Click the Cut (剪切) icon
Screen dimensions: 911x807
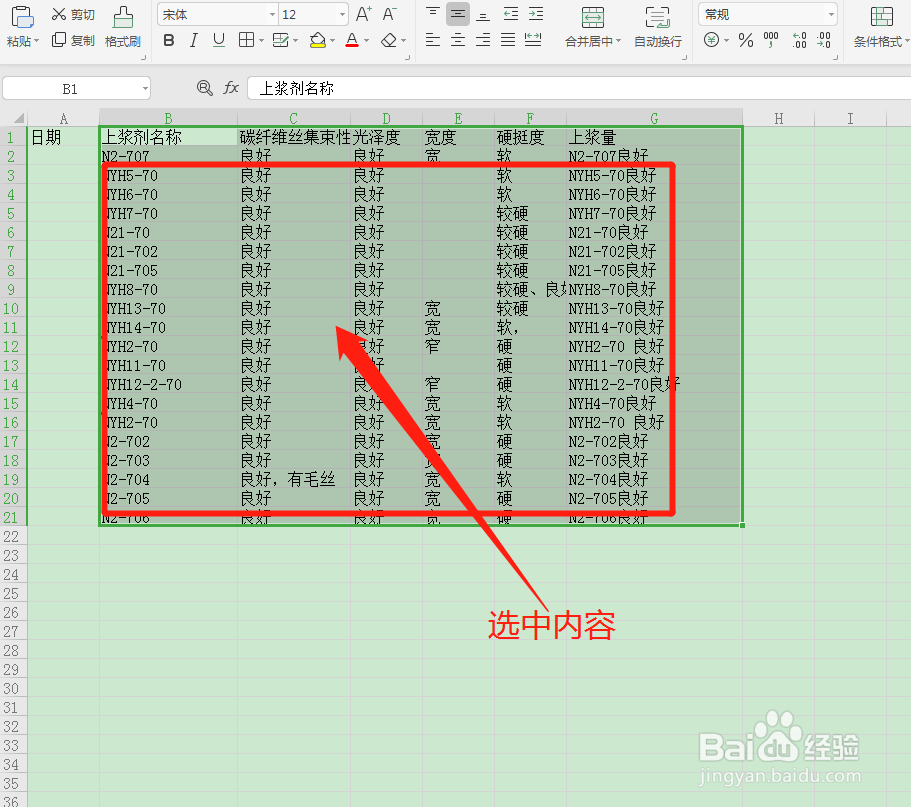[x=60, y=14]
